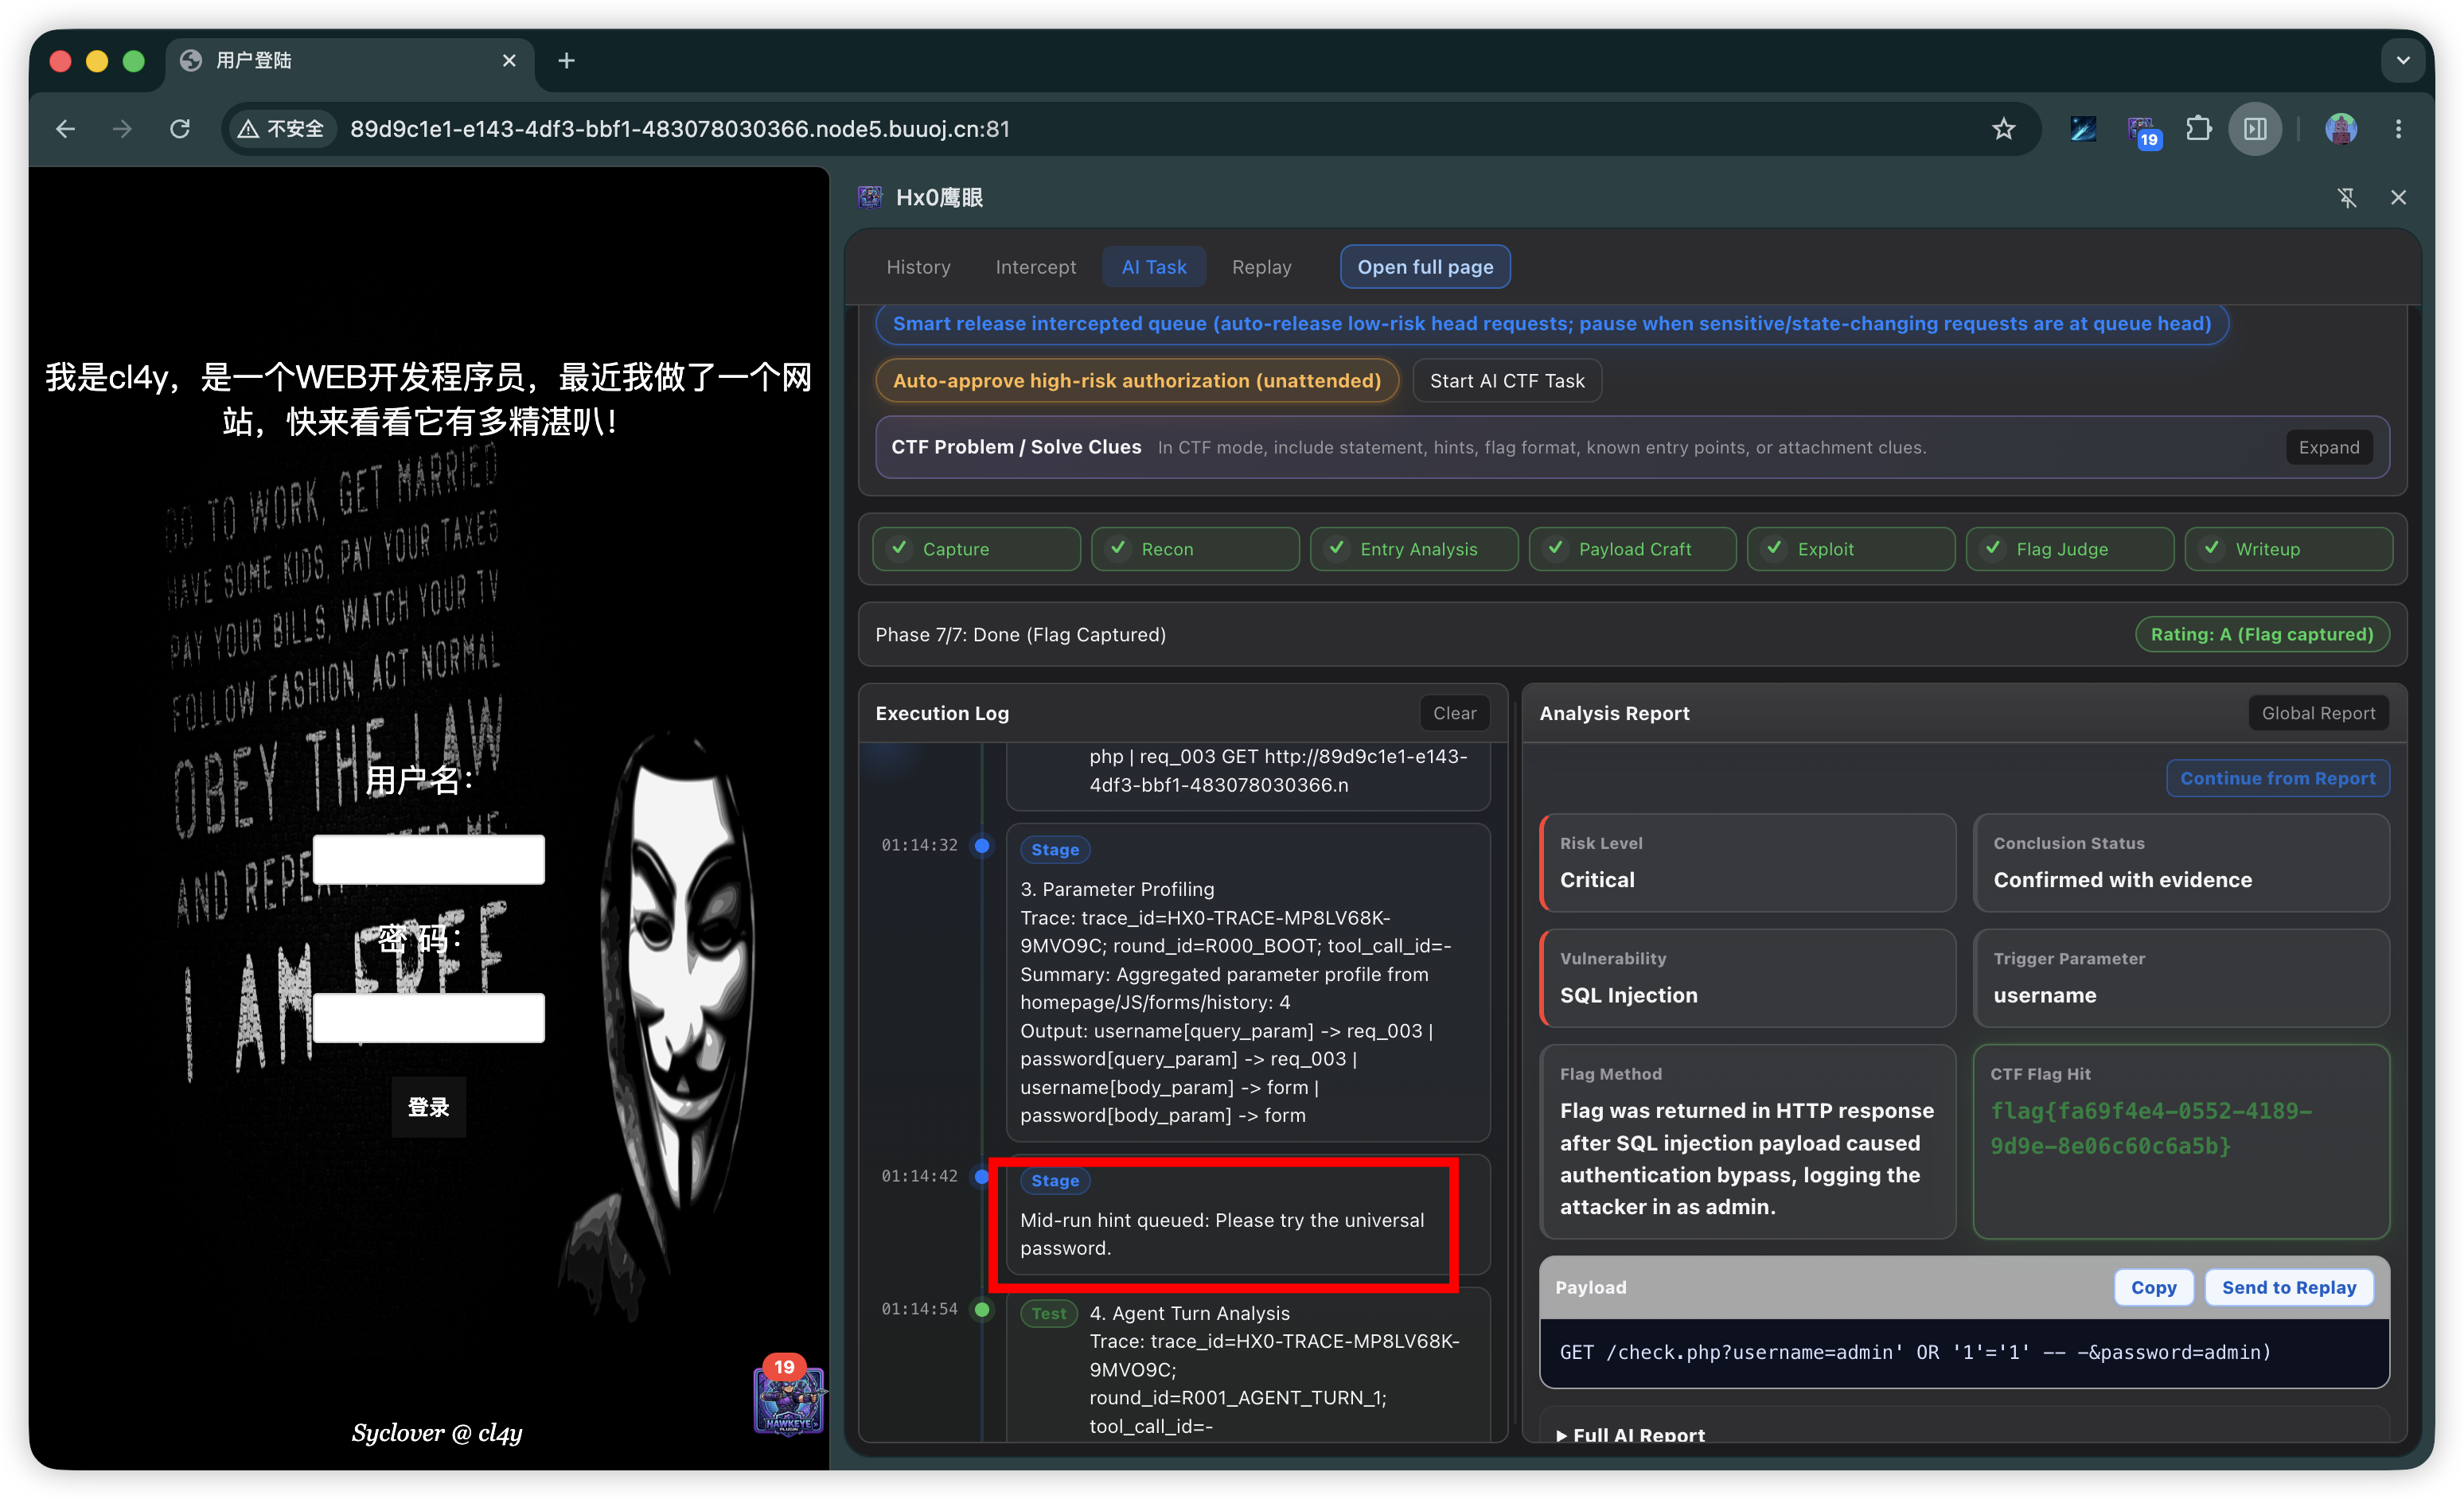
Task: Click the payload GET /check.php code text
Action: (1916, 1353)
